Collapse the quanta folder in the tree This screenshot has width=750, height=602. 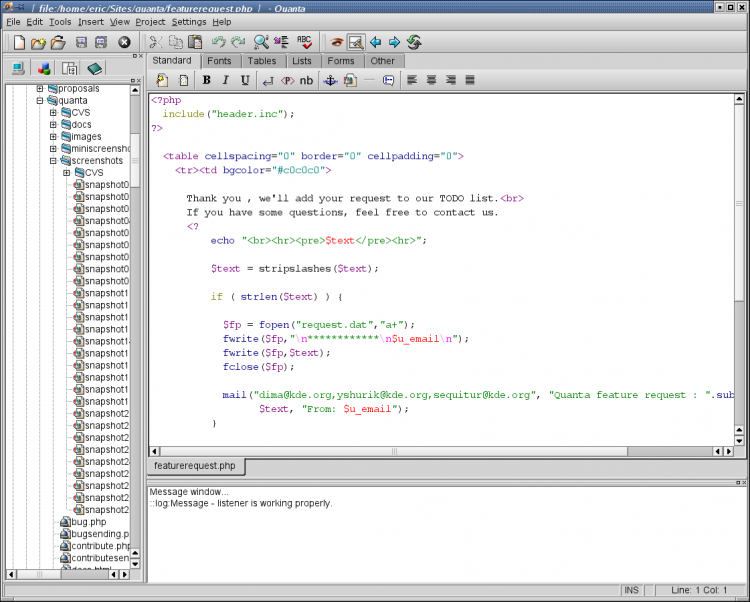[40, 100]
